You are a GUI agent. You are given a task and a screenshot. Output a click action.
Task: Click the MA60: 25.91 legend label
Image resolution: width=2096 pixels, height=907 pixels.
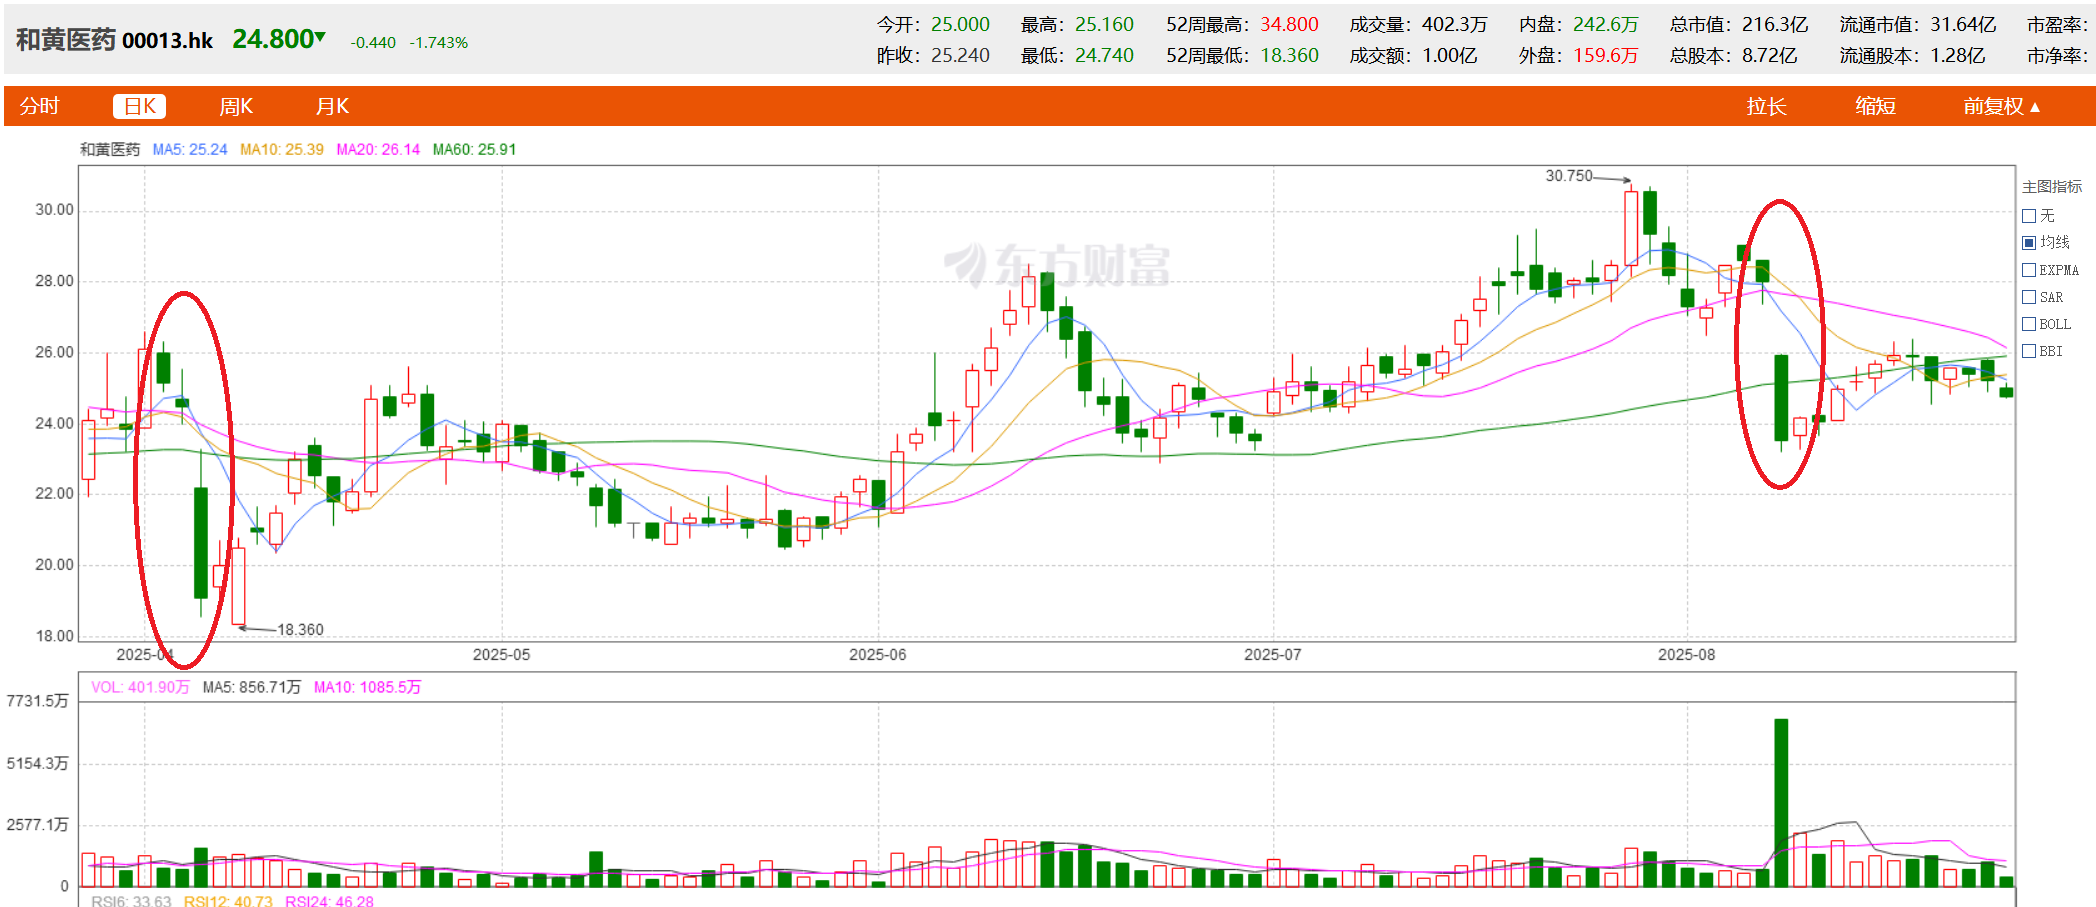pyautogui.click(x=474, y=150)
